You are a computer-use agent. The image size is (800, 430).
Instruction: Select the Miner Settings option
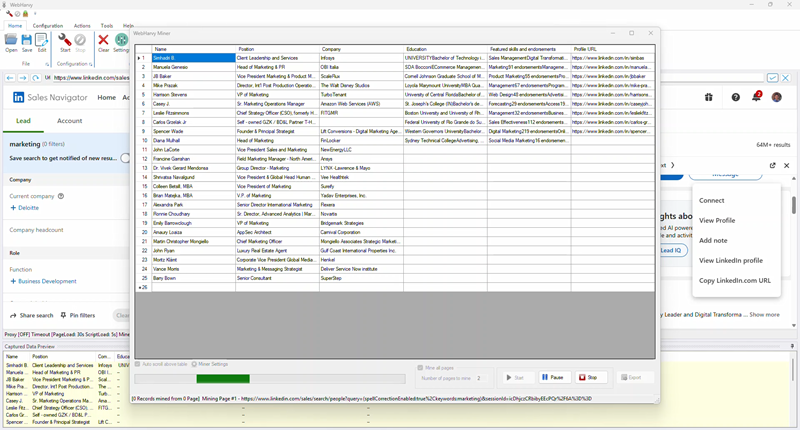(210, 364)
